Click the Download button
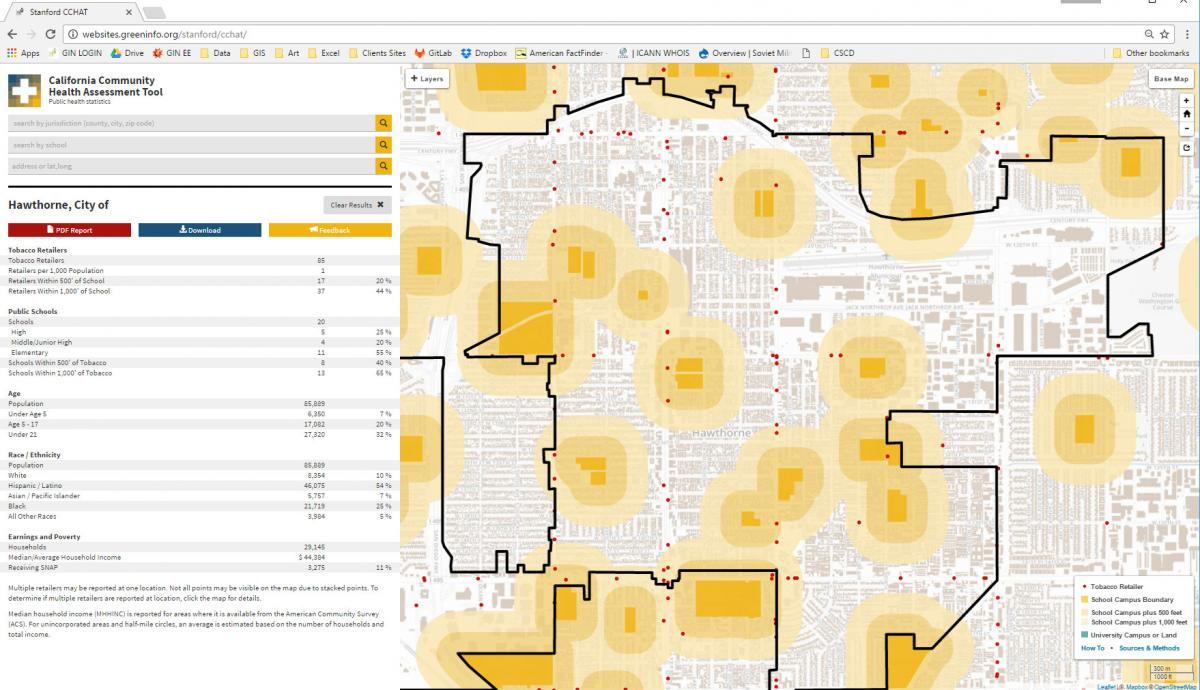Viewport: 1200px width, 690px height. (200, 230)
